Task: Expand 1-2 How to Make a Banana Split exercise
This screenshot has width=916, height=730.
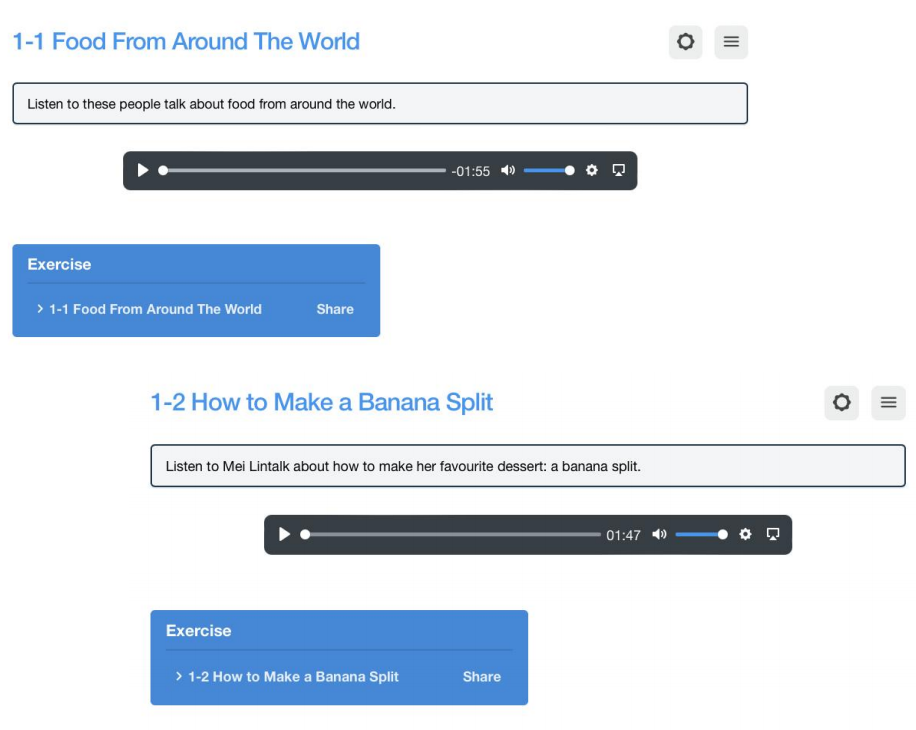Action: point(287,677)
